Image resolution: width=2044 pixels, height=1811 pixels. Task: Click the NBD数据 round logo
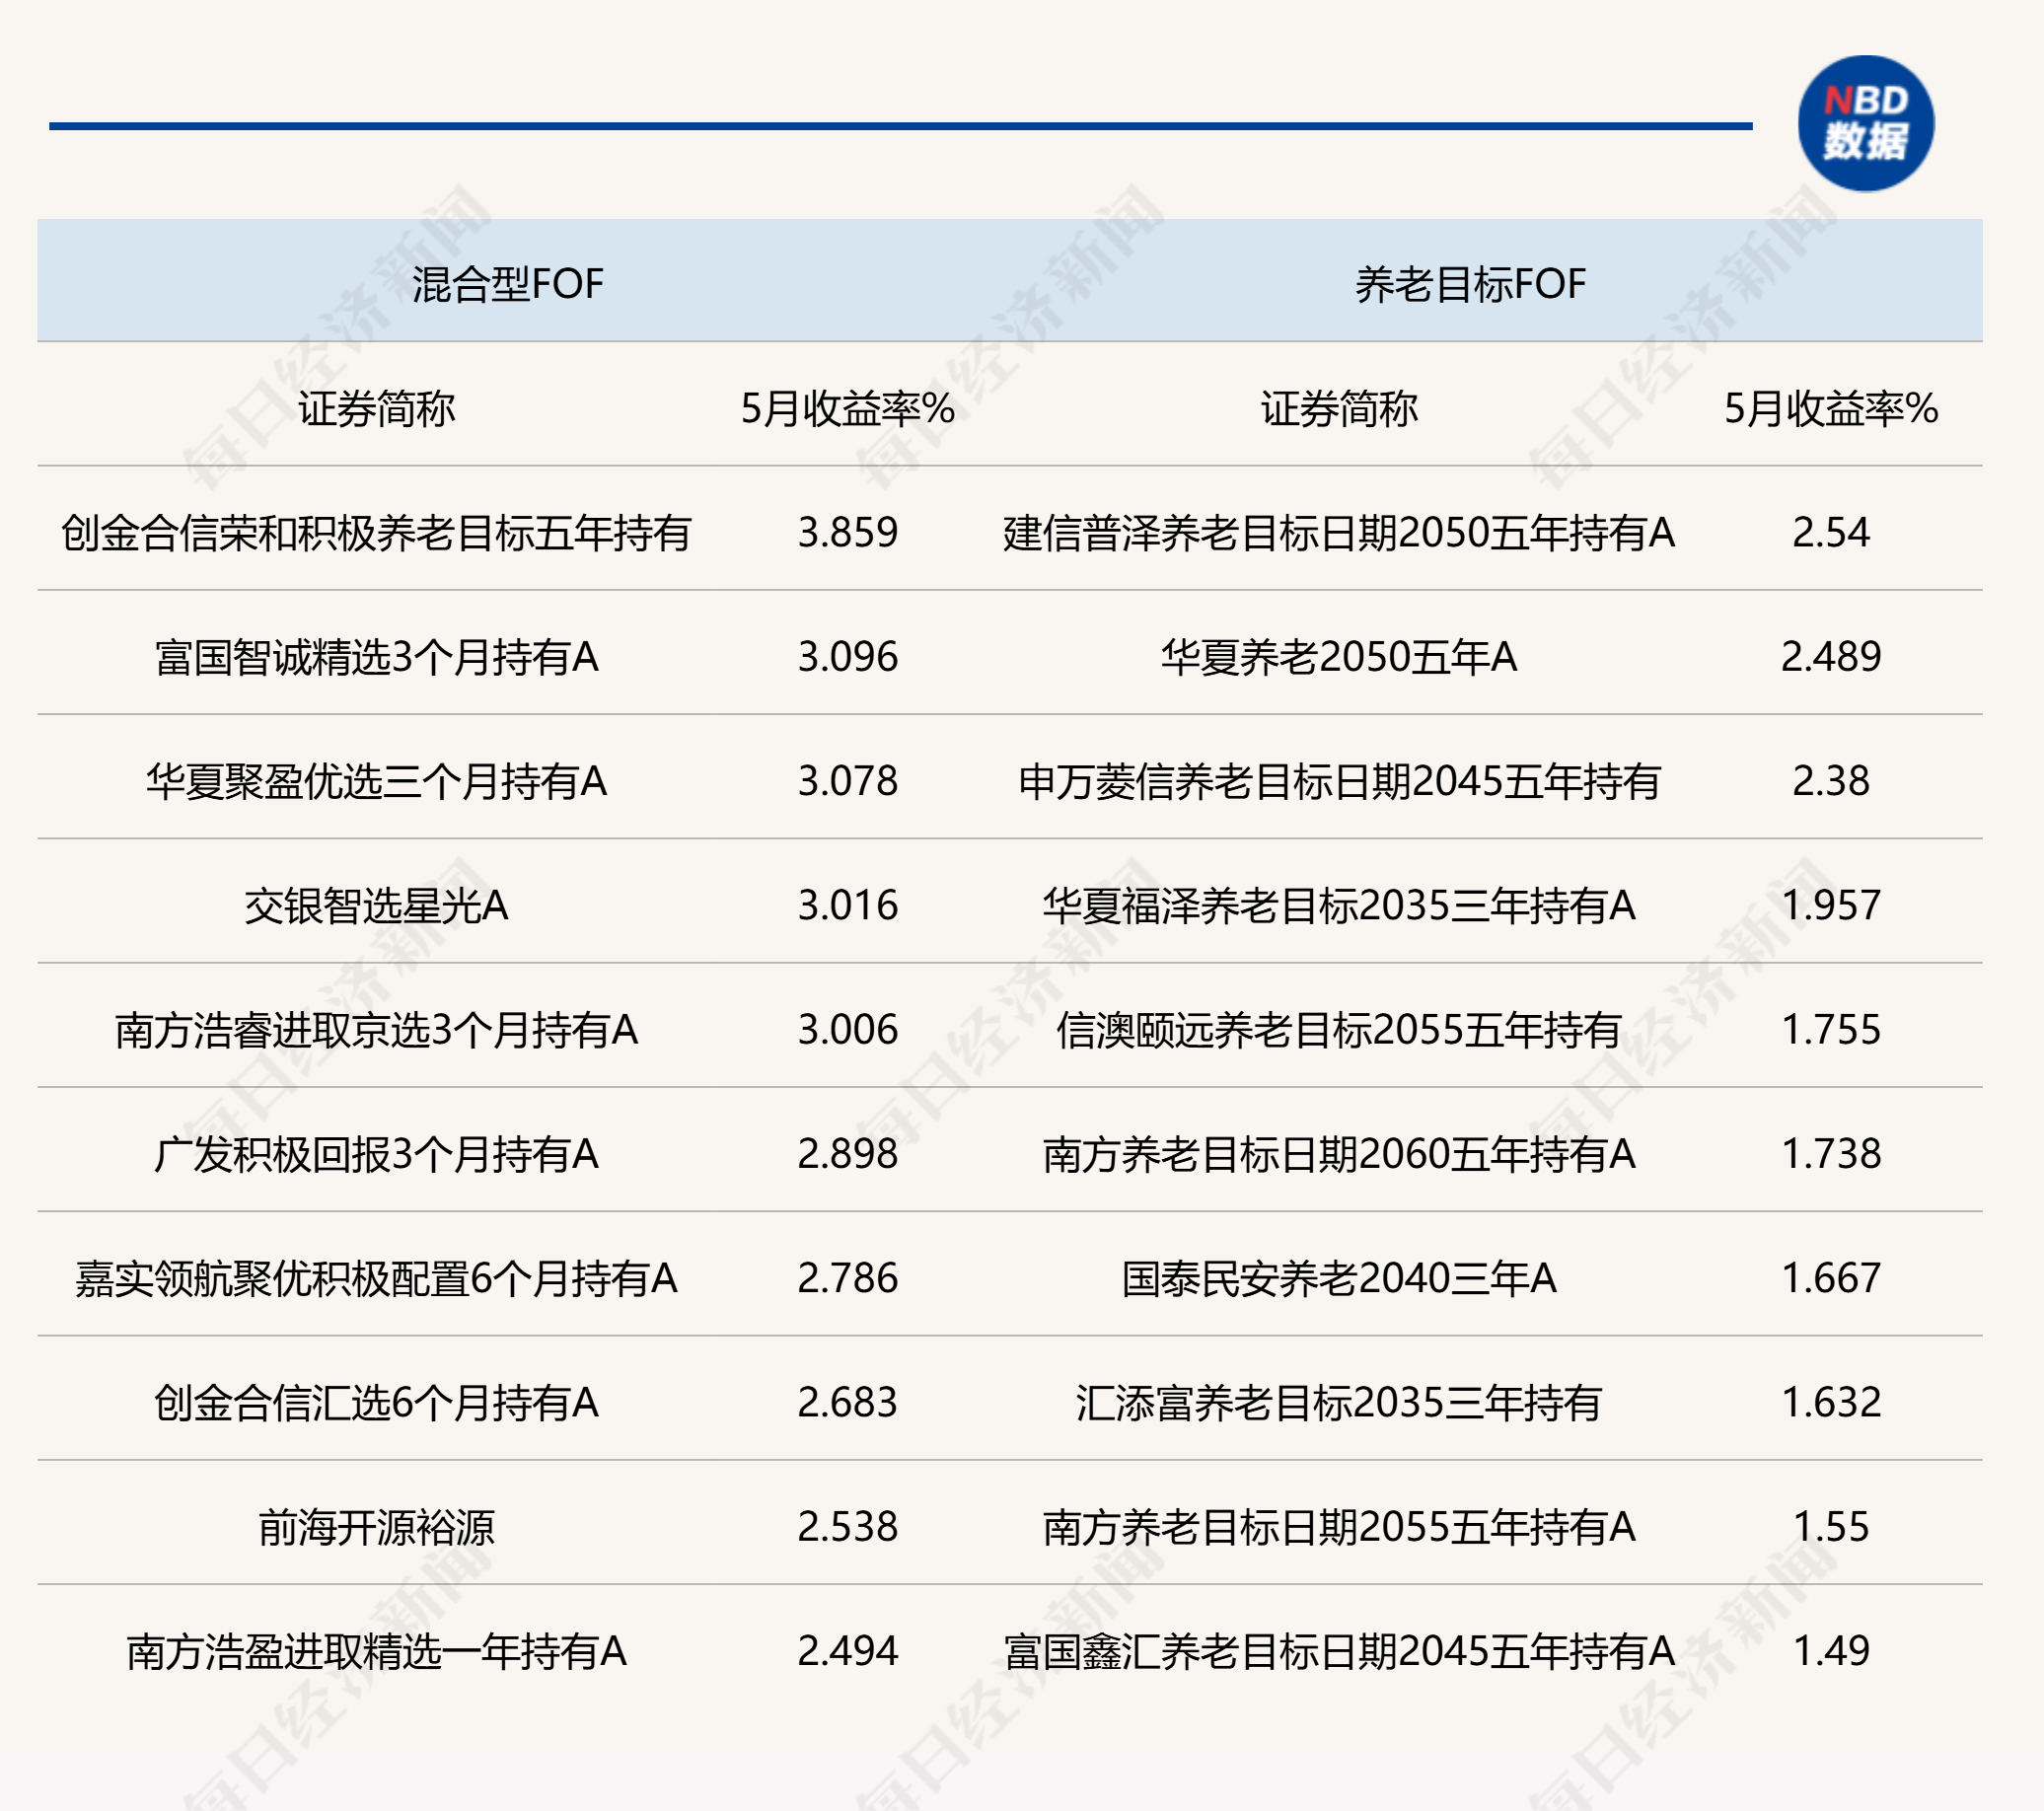click(x=1866, y=124)
